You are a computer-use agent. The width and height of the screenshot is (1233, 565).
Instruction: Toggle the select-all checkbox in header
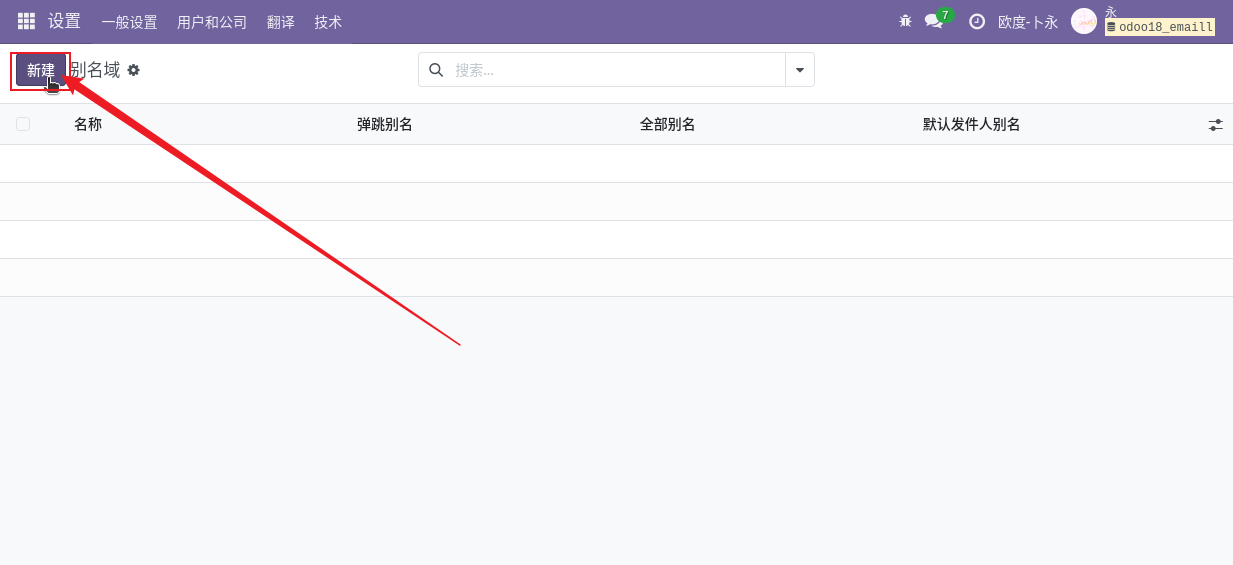(x=23, y=124)
